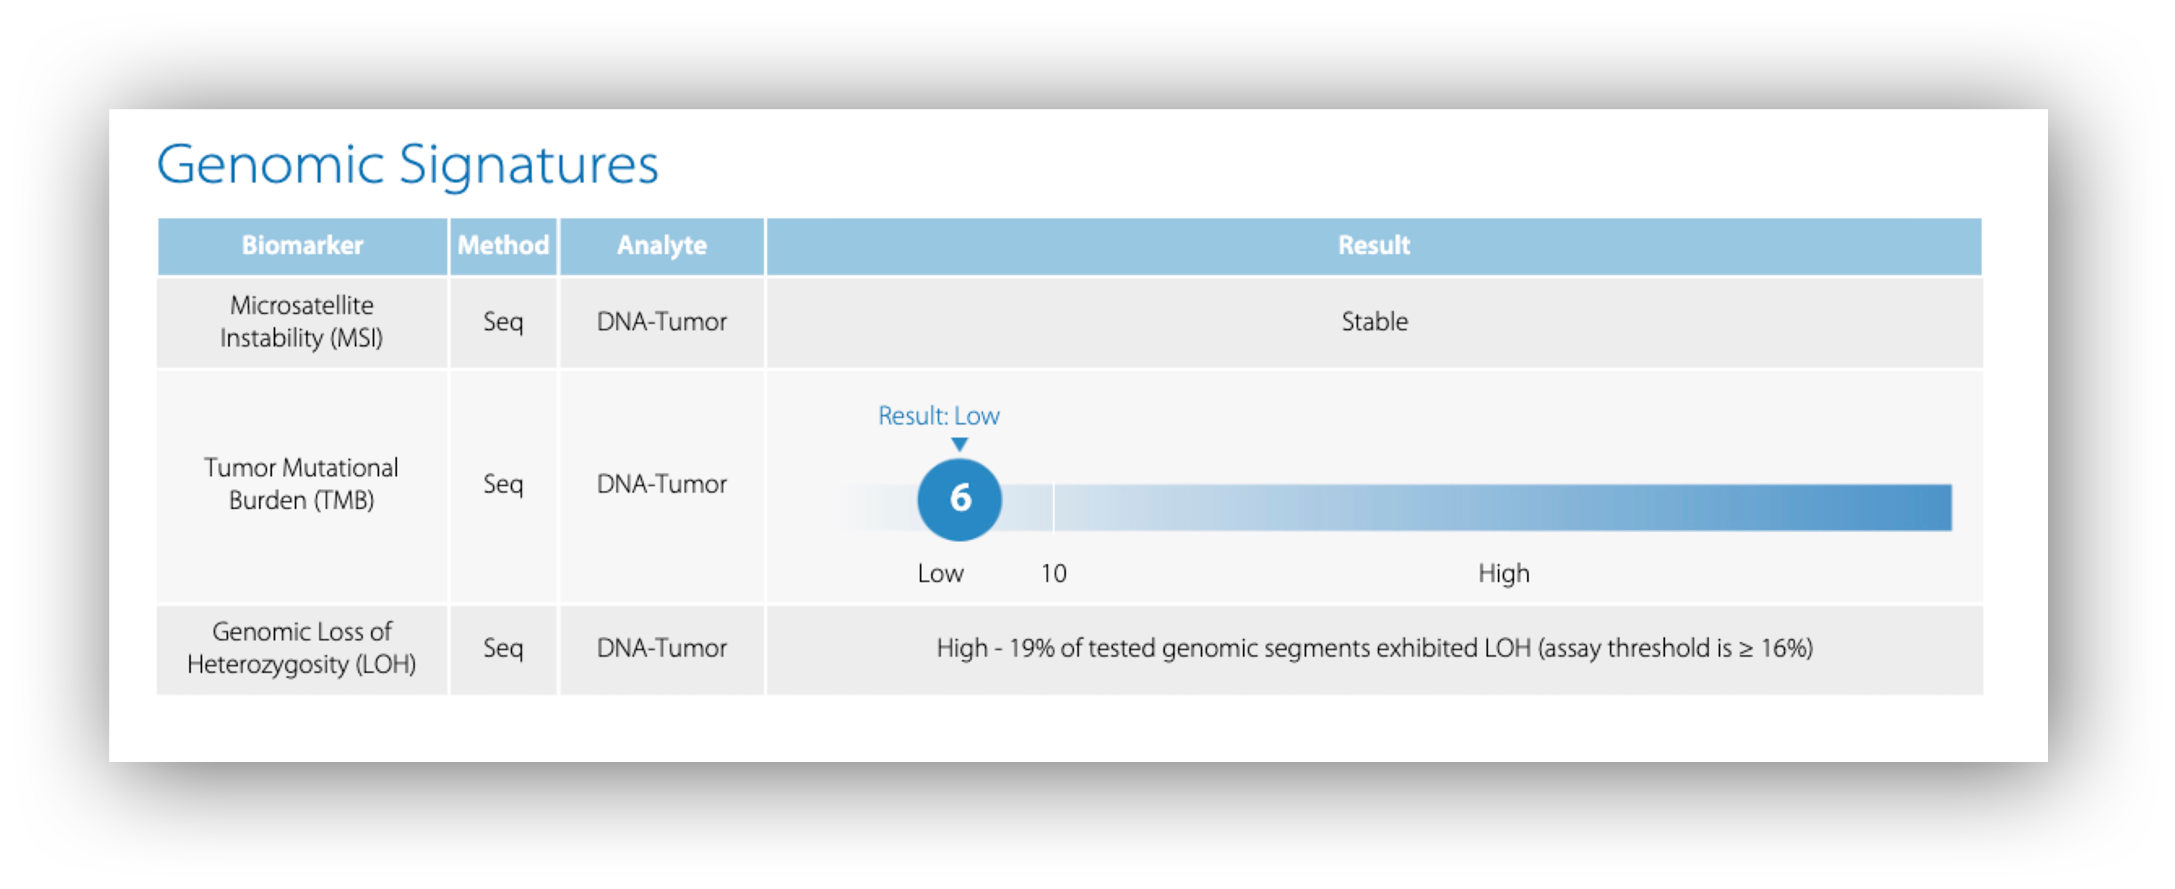Click DNA-Tumor analyte in the LOH row
Viewport: 2175px width, 889px height.
(661, 649)
